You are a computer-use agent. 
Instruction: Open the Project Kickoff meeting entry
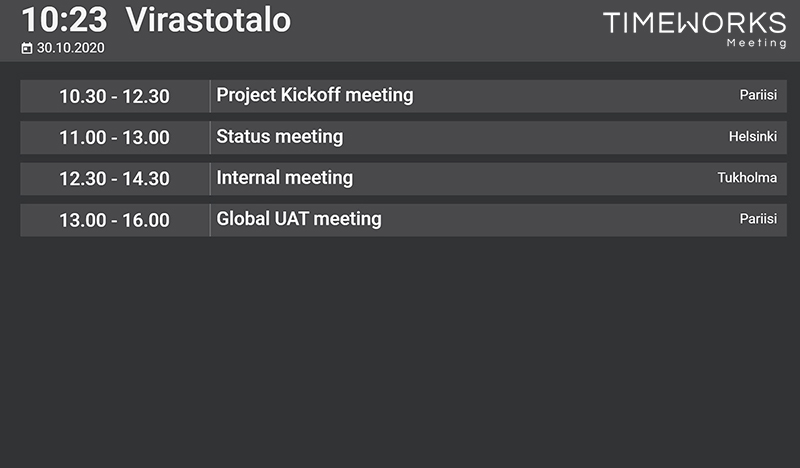(404, 96)
